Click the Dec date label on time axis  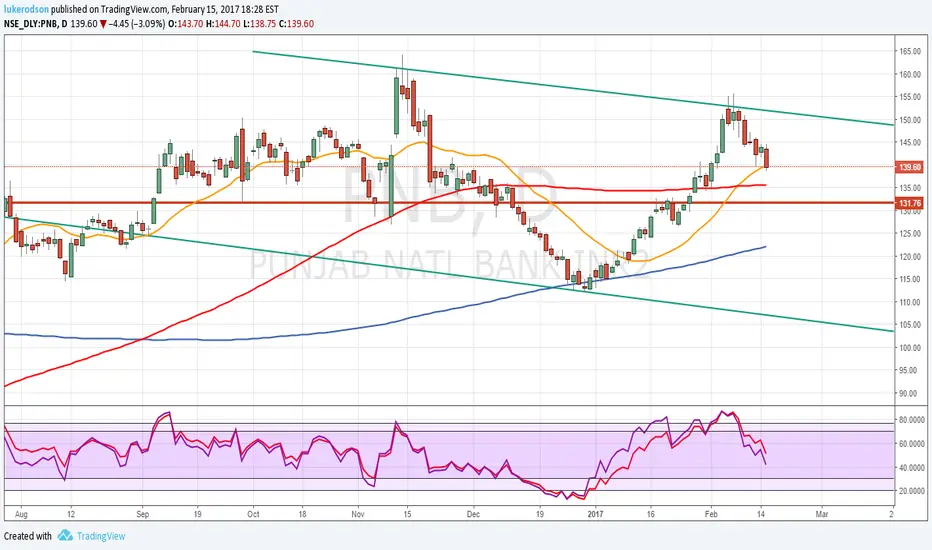pyautogui.click(x=473, y=514)
